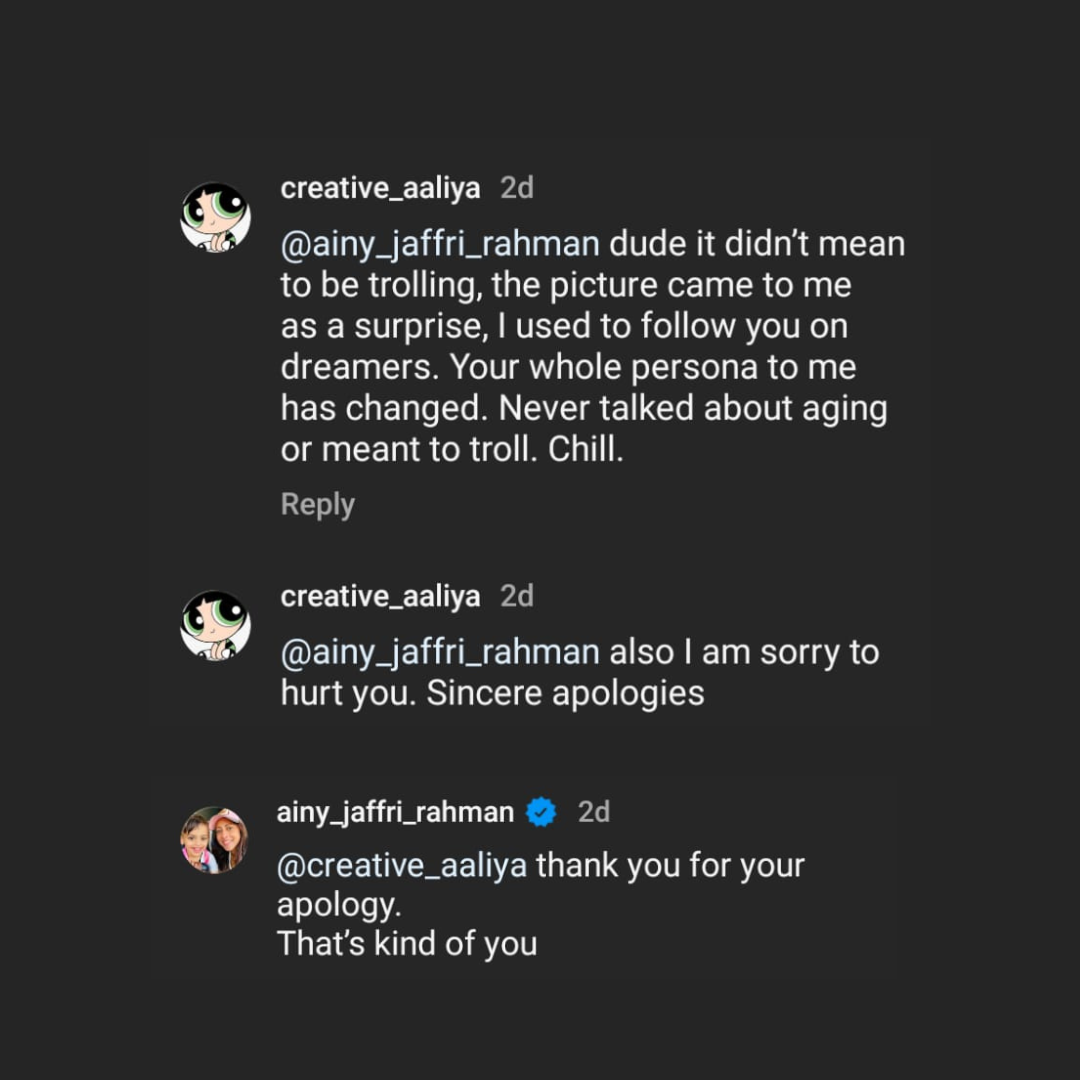
Task: Click the 2d timestamp on the second comment
Action: click(517, 597)
